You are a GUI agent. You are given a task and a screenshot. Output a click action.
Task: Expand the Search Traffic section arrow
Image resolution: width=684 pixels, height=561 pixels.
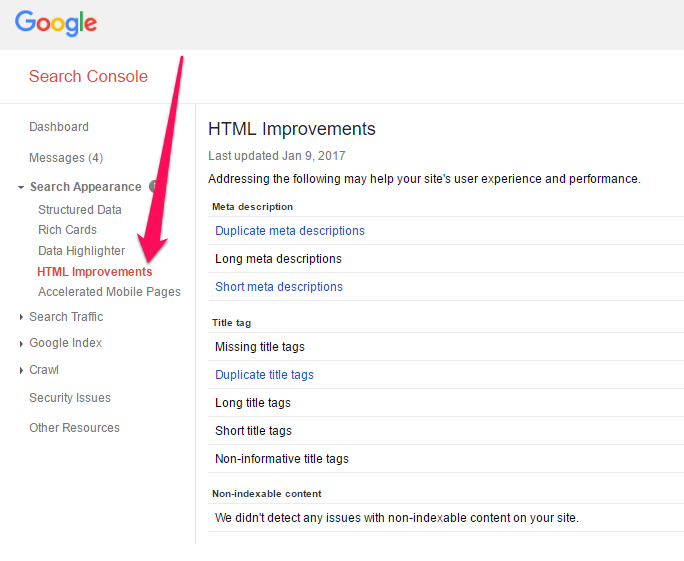point(21,317)
